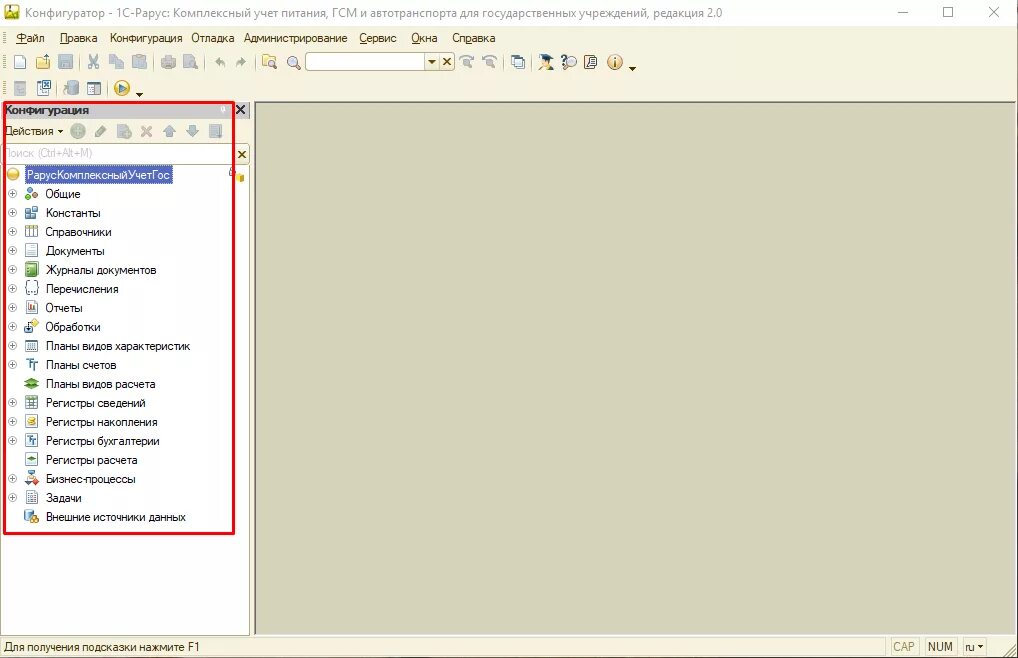Click the Open file folder icon

tap(43, 62)
